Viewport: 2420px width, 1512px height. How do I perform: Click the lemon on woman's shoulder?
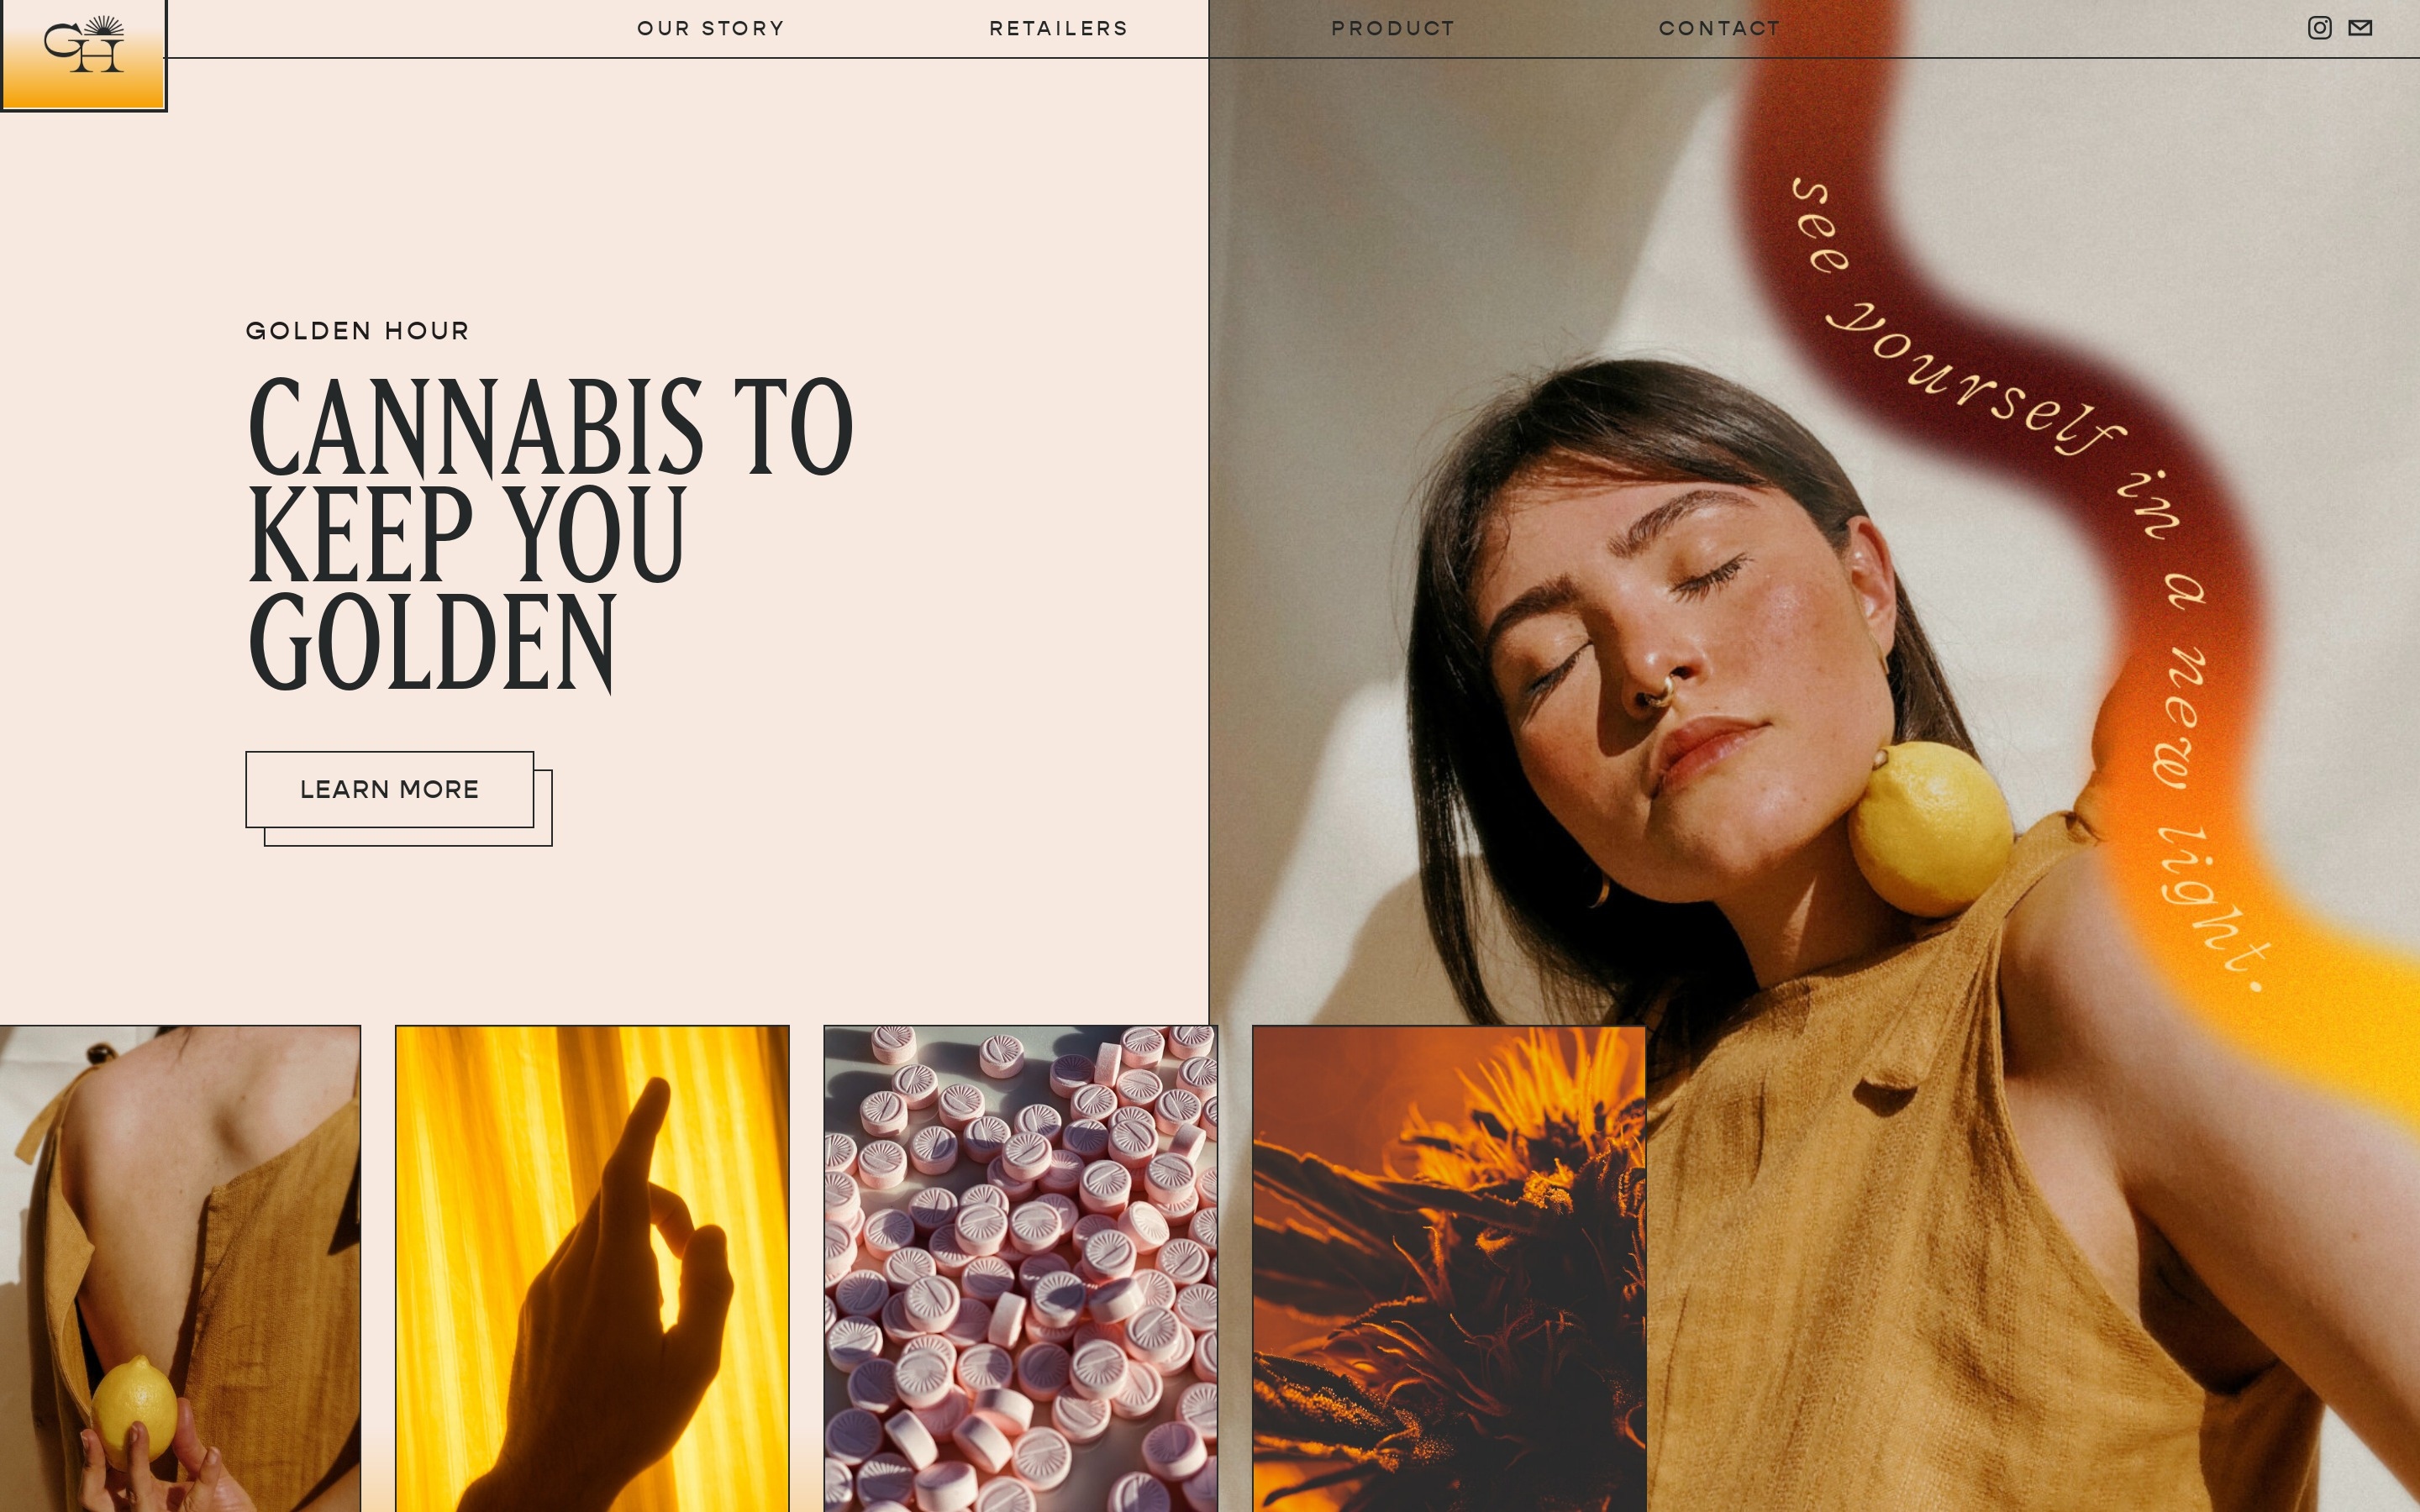pos(1930,828)
